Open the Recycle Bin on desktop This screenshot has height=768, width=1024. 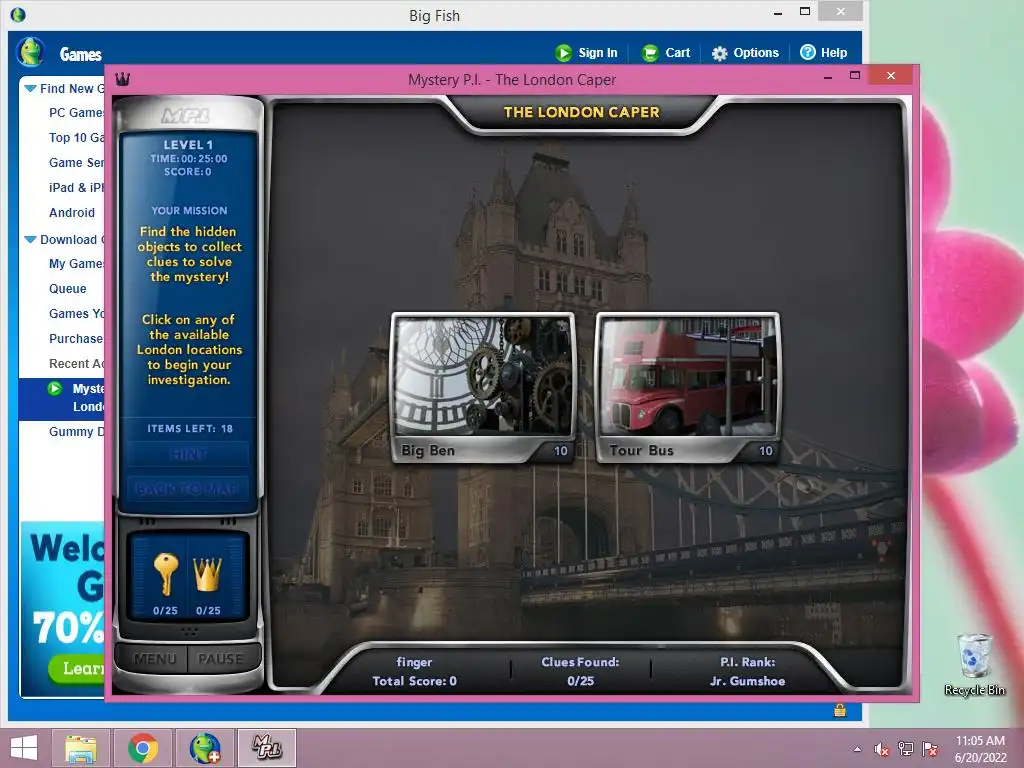pyautogui.click(x=975, y=664)
